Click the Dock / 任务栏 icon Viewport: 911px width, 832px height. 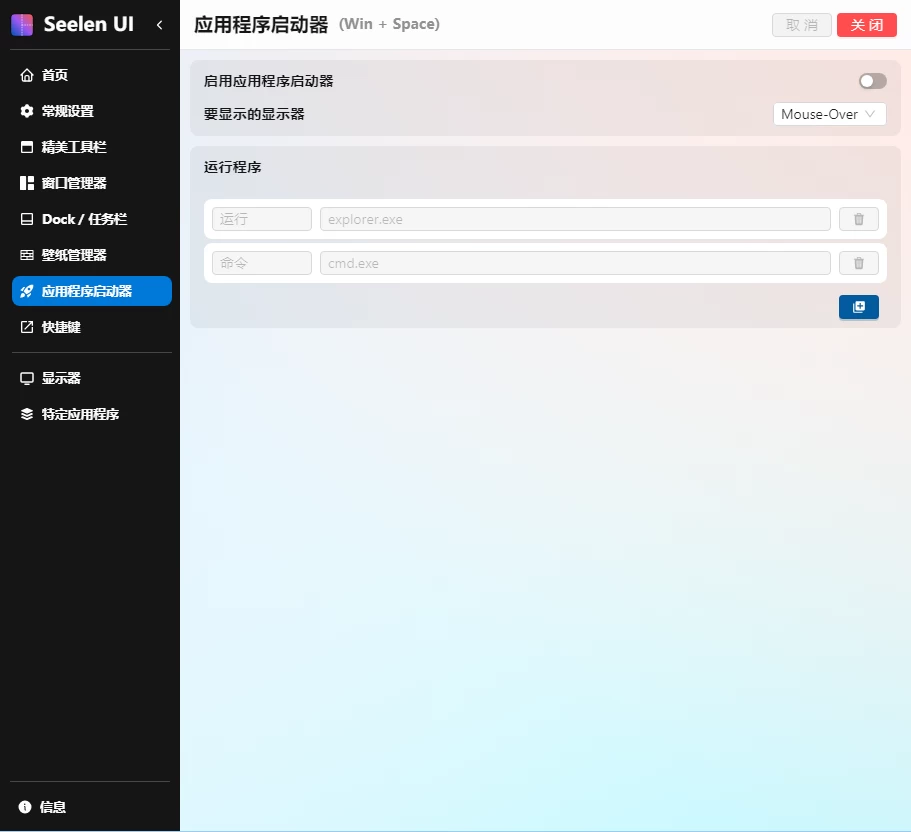coord(27,219)
